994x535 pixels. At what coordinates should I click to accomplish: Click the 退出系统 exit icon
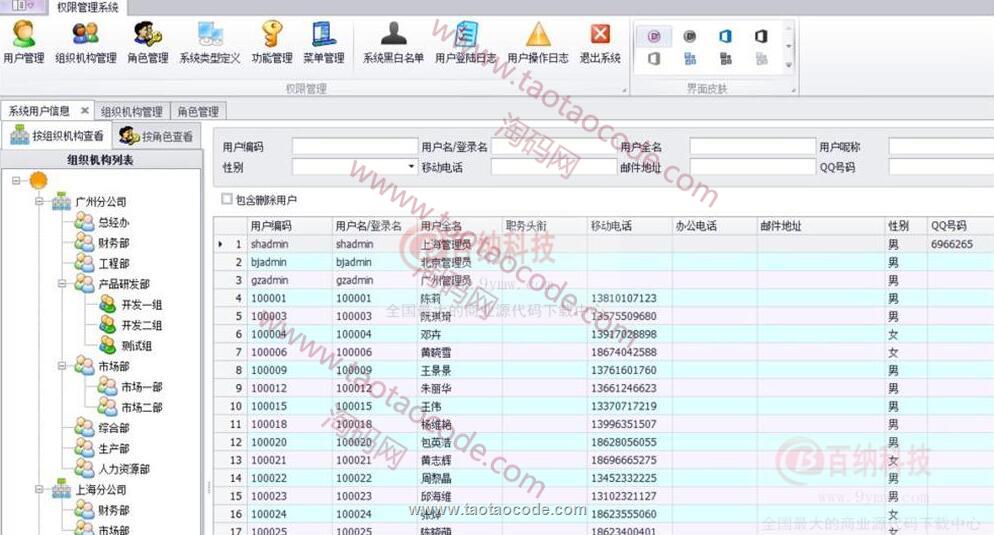click(600, 42)
